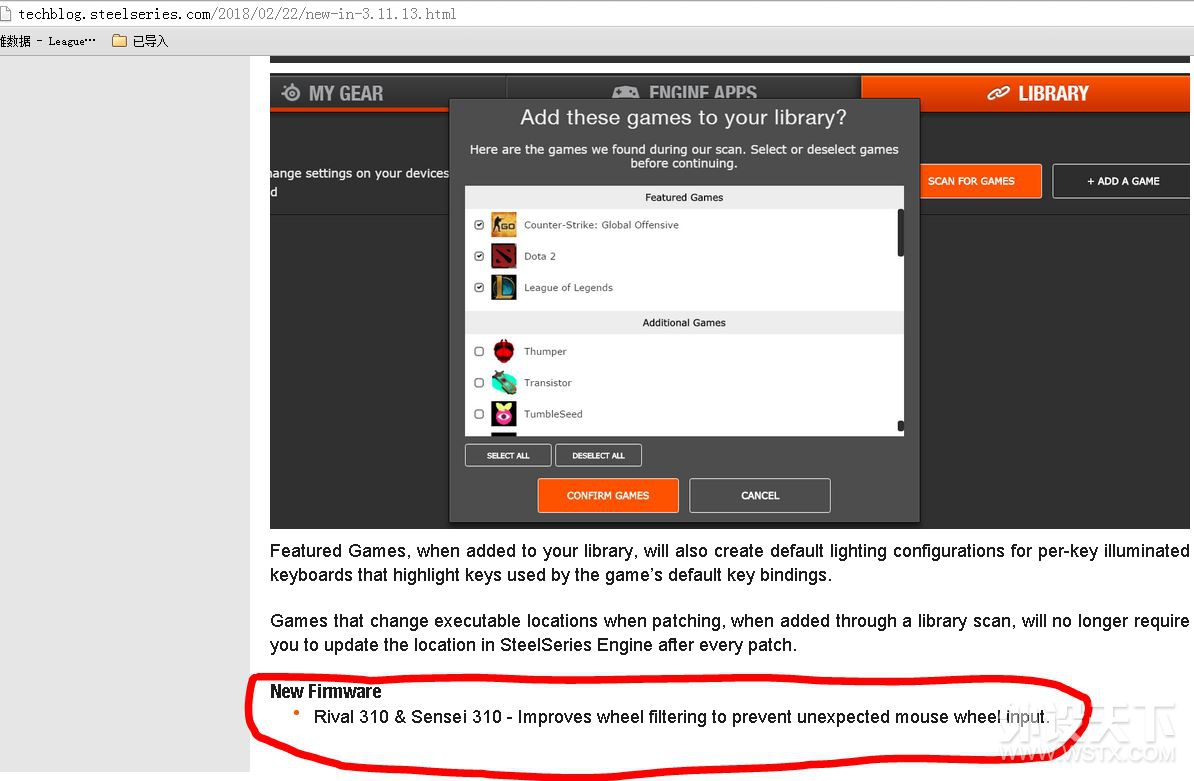
Task: Select the Dota 2 label
Action: coord(540,256)
